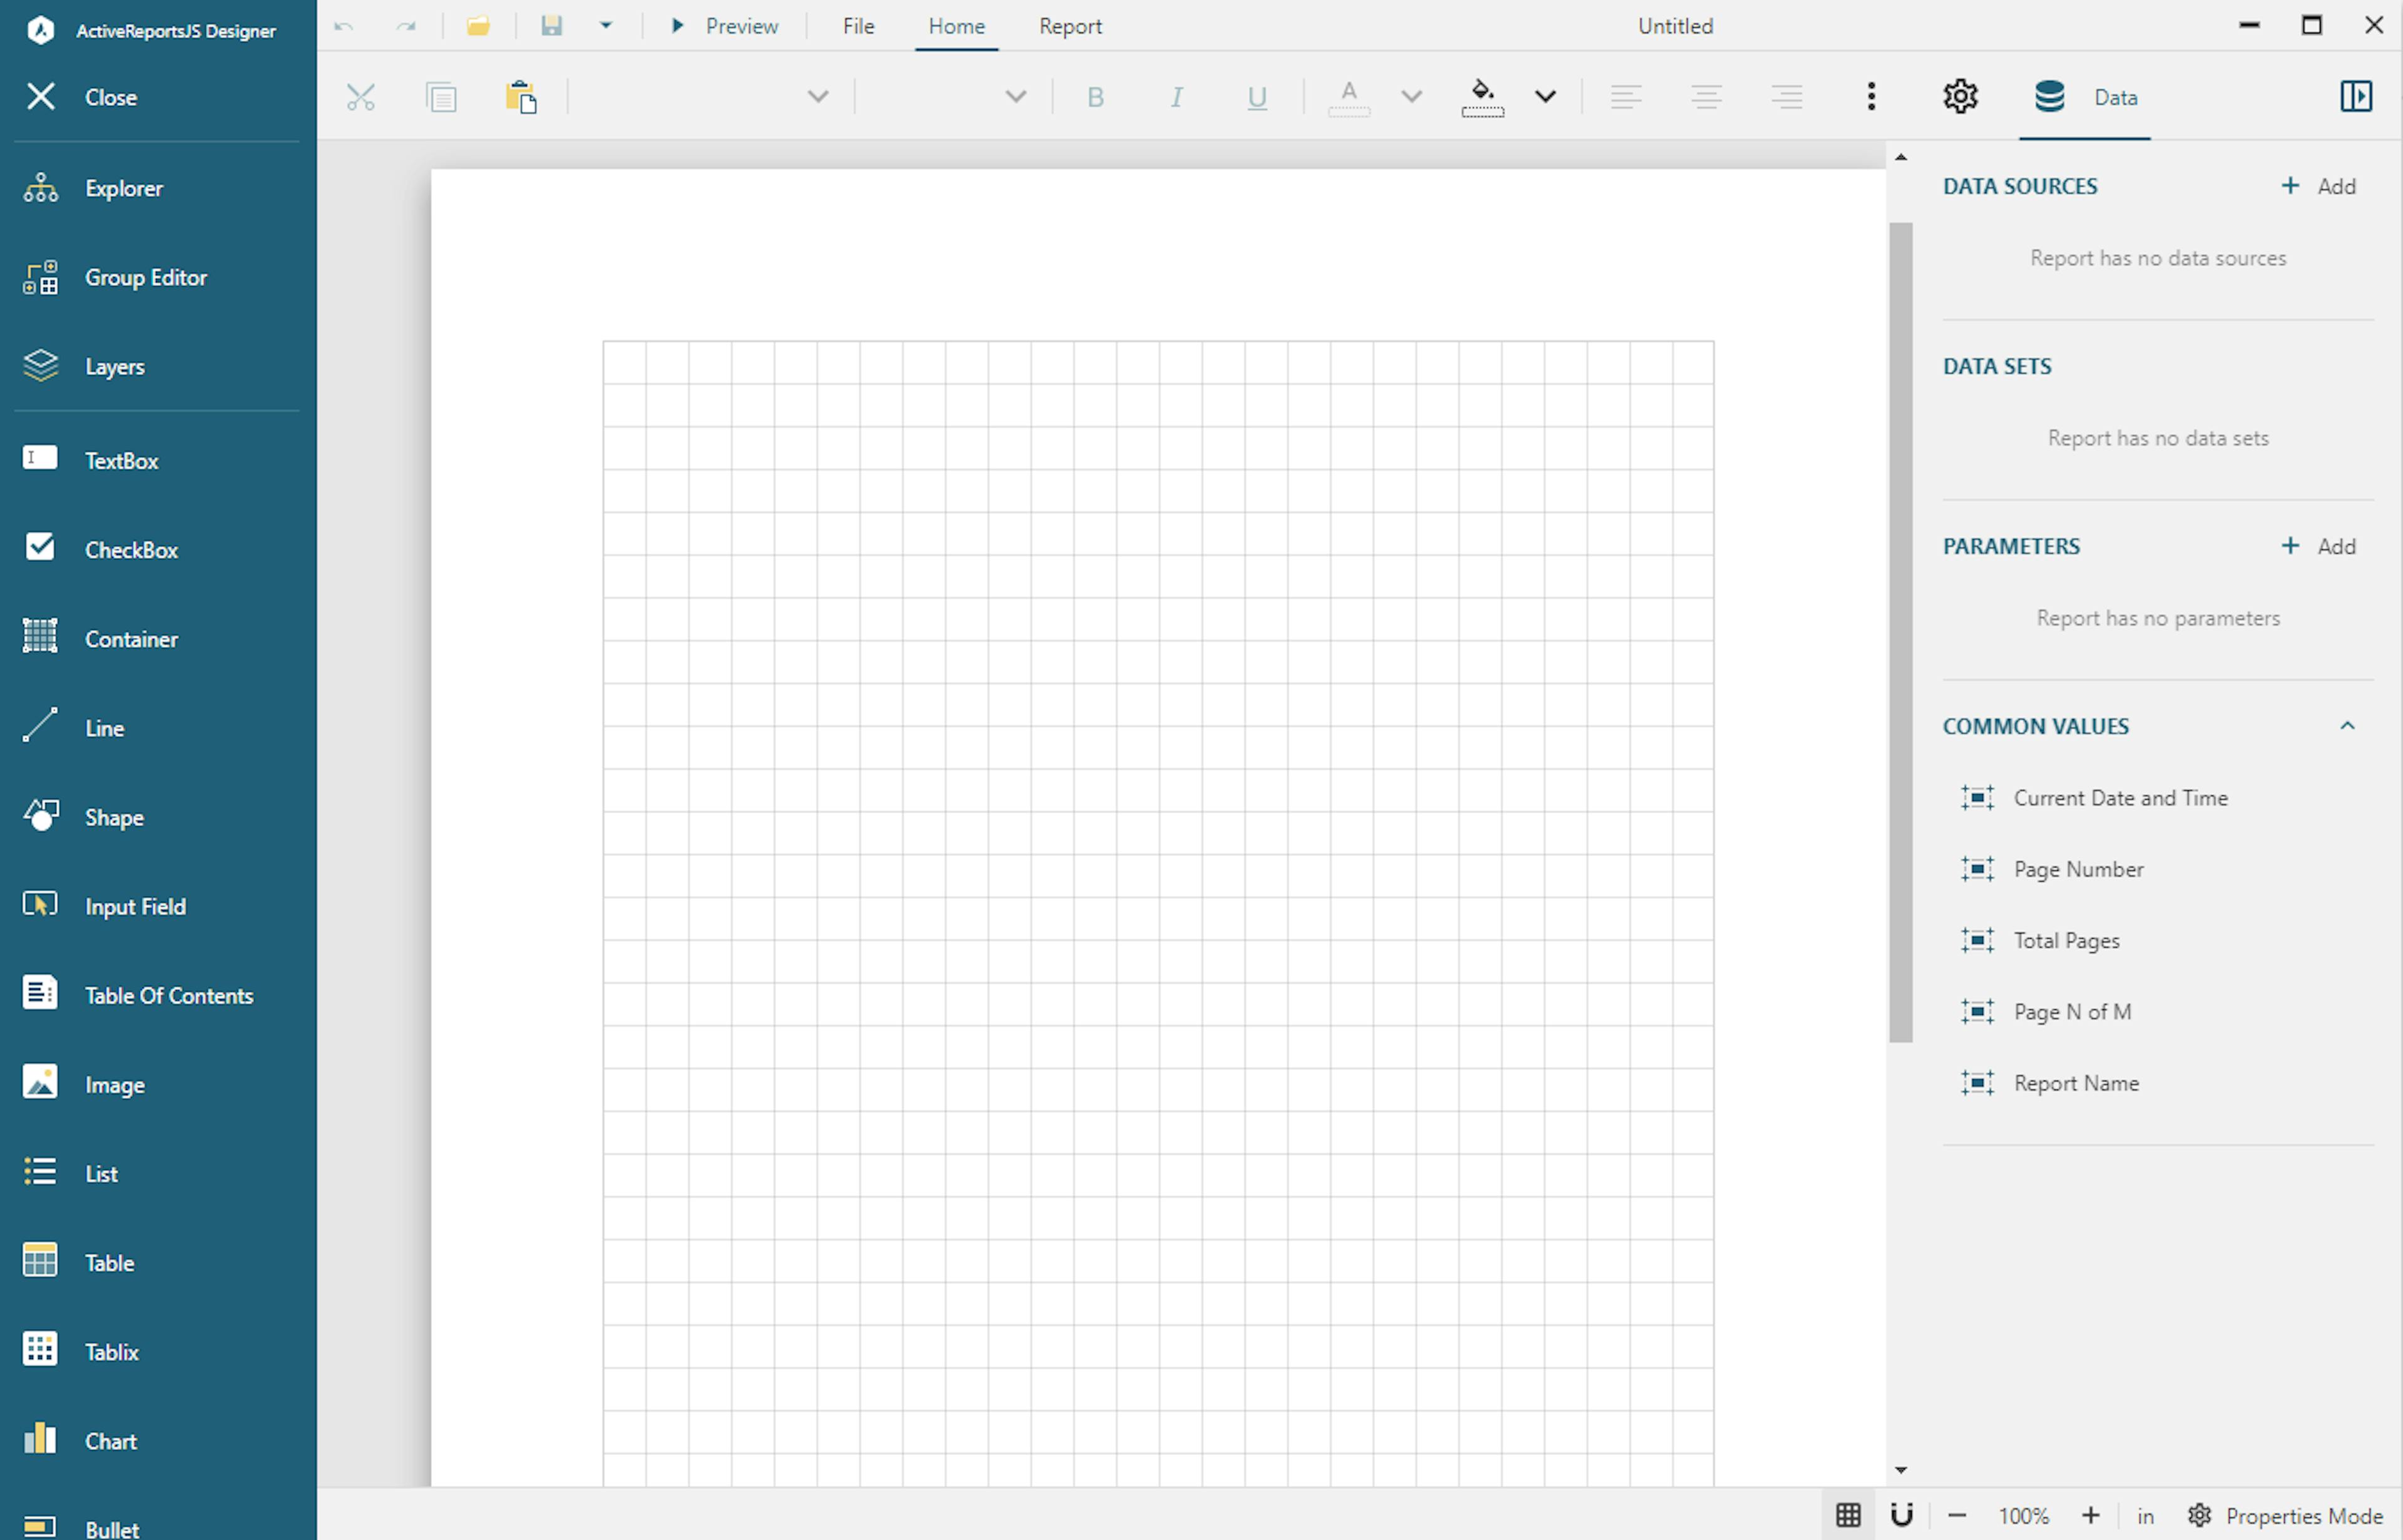Image resolution: width=2403 pixels, height=1540 pixels.
Task: Open the background fill color dropdown arrow
Action: pos(1545,97)
